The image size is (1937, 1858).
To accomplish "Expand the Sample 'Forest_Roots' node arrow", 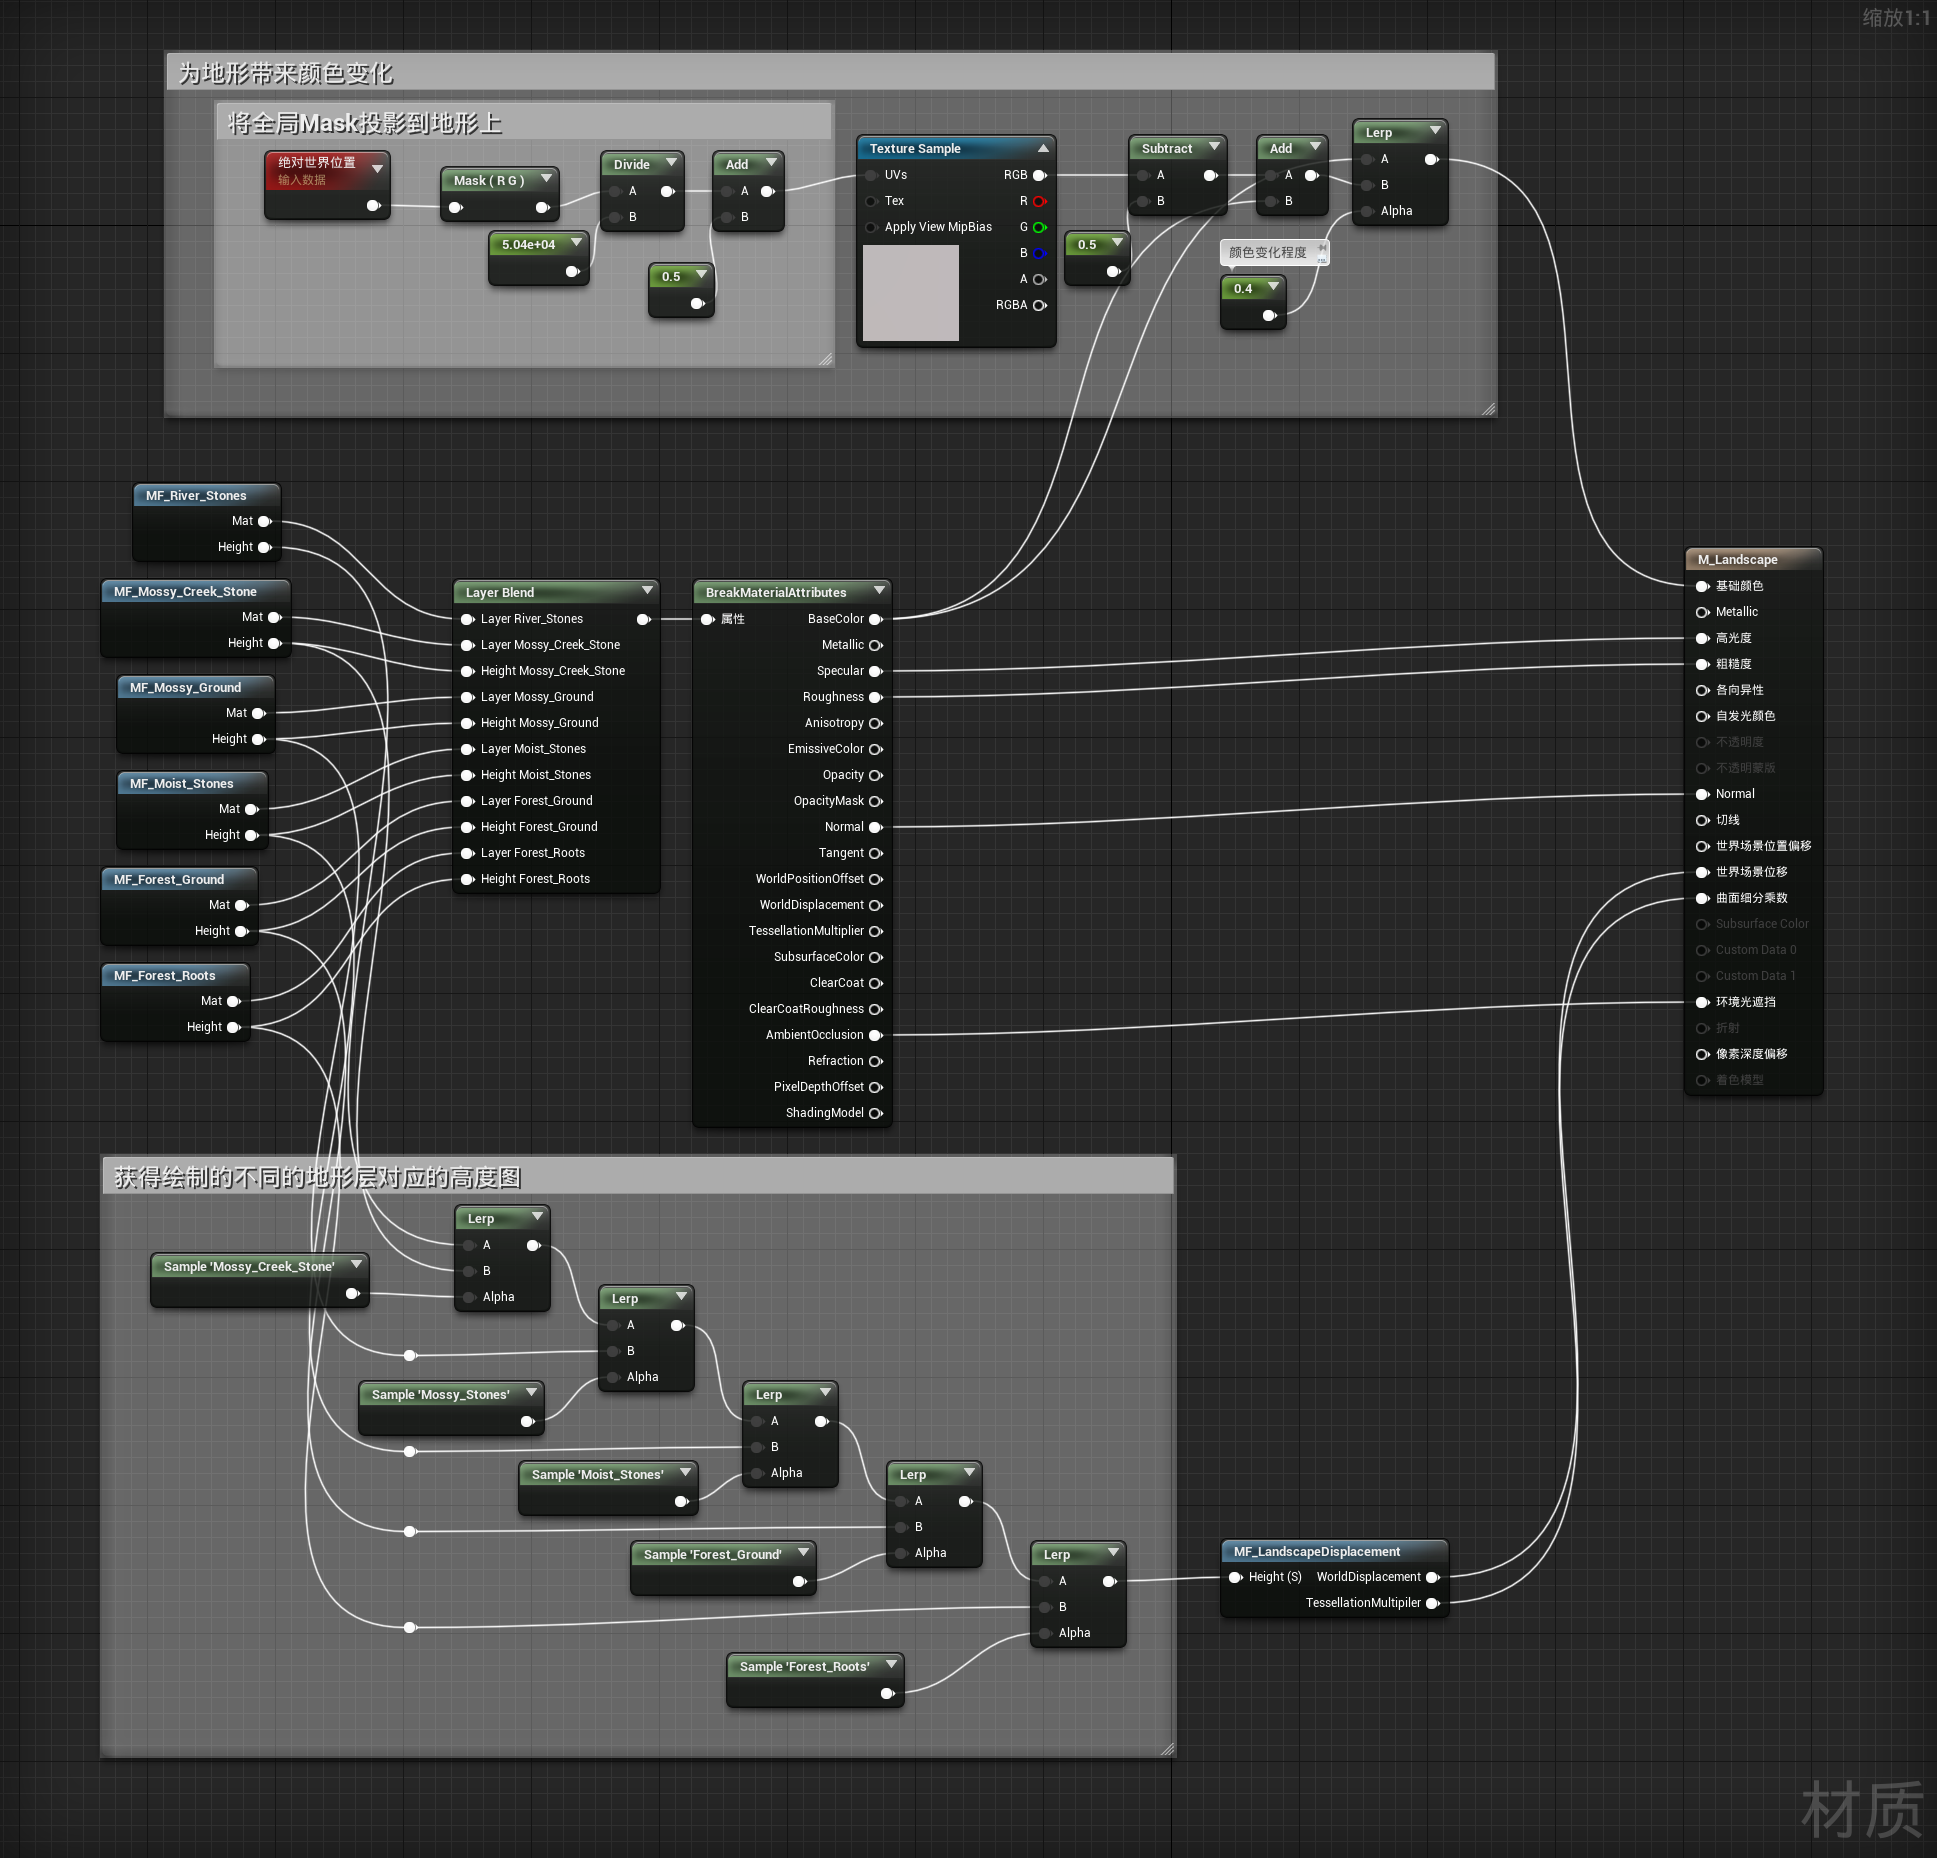I will [x=891, y=1664].
